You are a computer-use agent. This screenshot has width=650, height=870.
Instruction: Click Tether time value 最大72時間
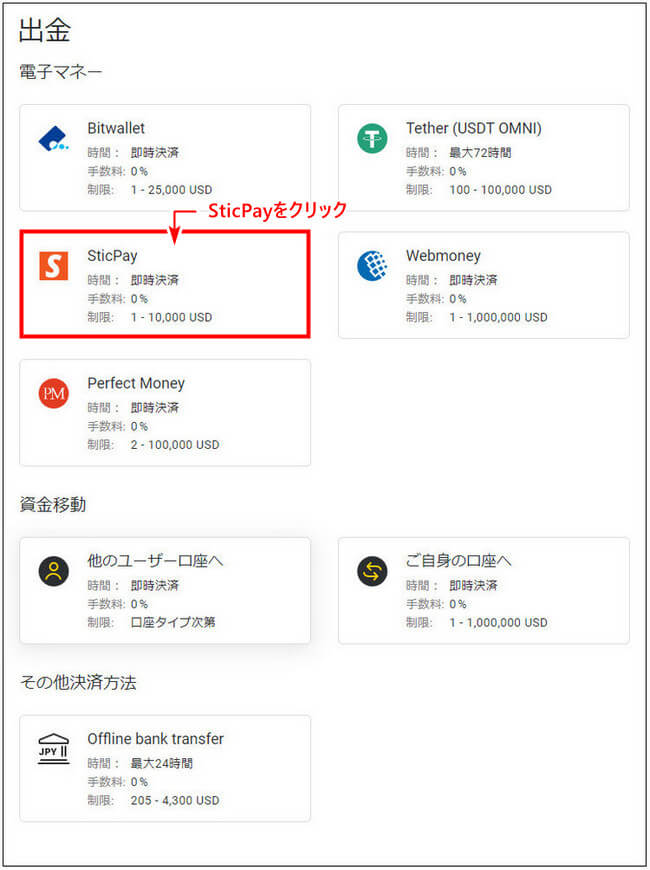pos(480,153)
